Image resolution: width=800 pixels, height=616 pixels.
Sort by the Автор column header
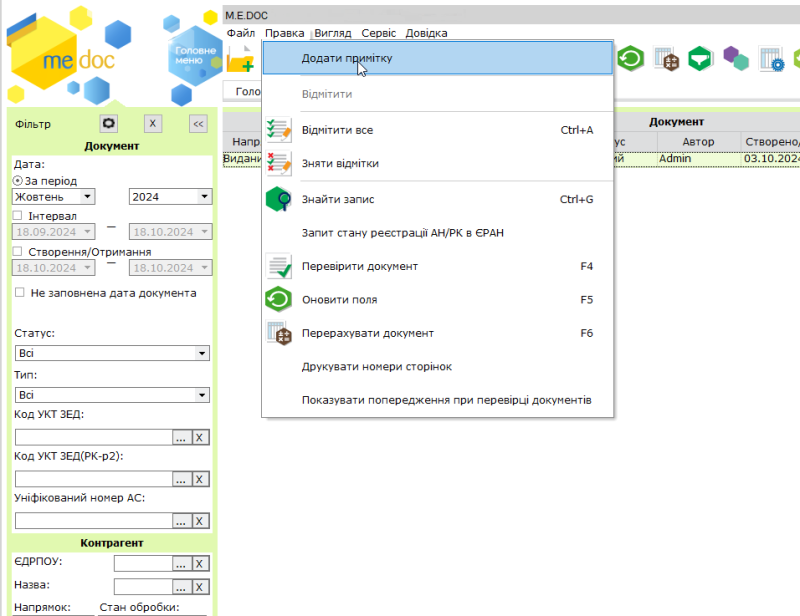click(698, 141)
